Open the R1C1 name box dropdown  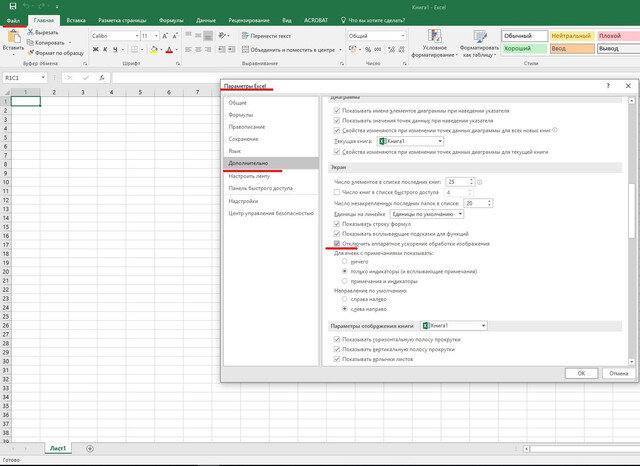point(43,78)
